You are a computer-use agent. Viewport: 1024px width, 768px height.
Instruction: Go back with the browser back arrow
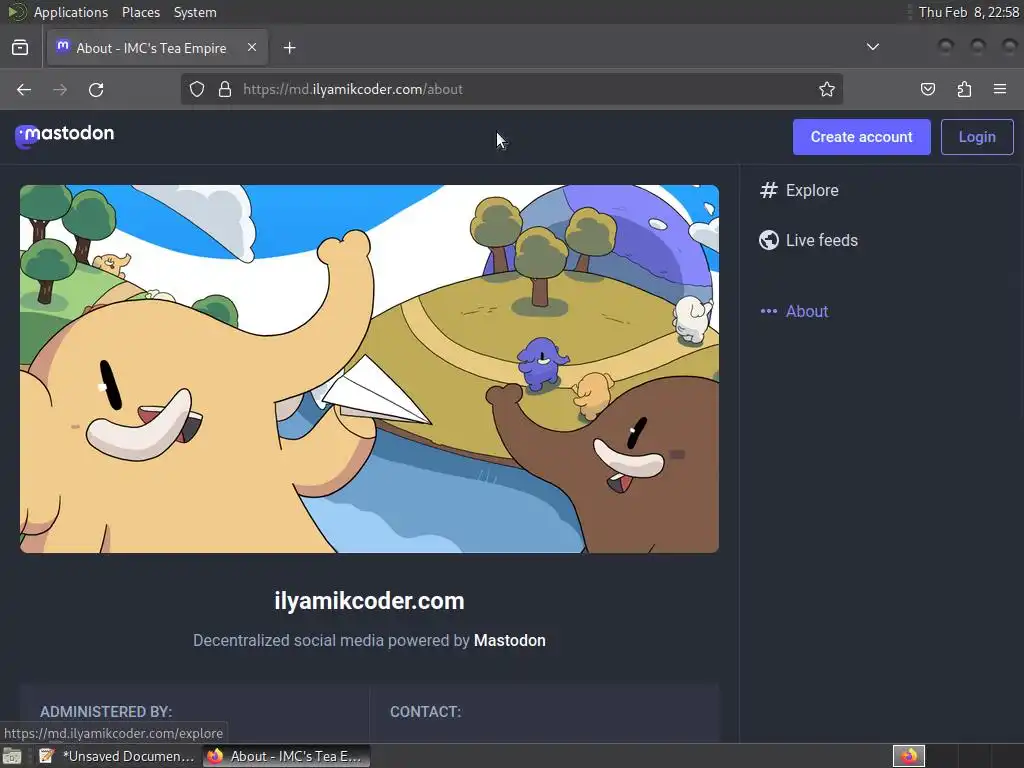click(x=24, y=89)
